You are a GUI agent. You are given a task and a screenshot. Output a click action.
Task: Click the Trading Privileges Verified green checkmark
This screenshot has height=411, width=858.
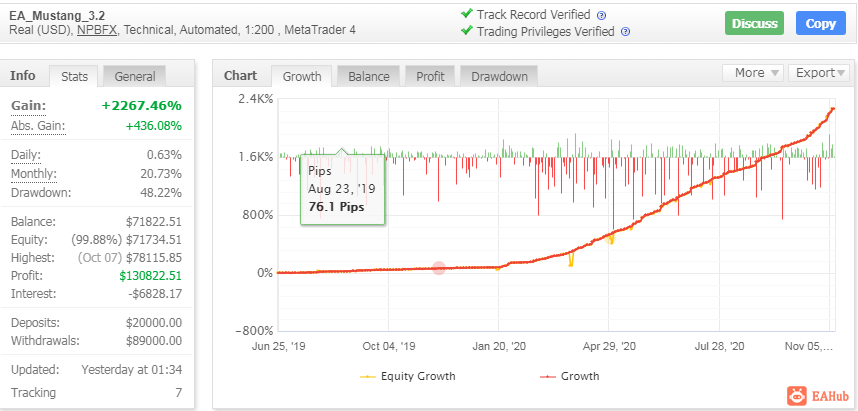coord(466,30)
